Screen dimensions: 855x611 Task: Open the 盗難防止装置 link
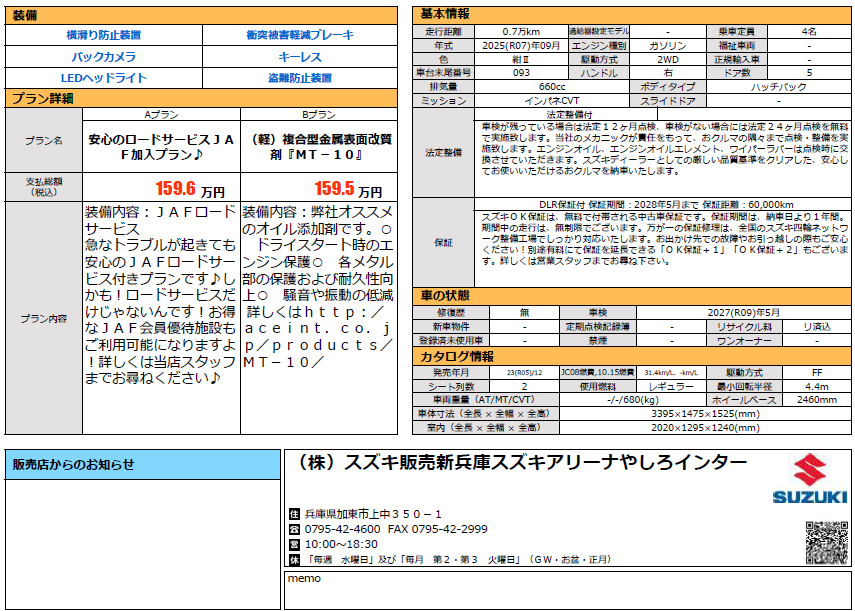click(x=300, y=78)
